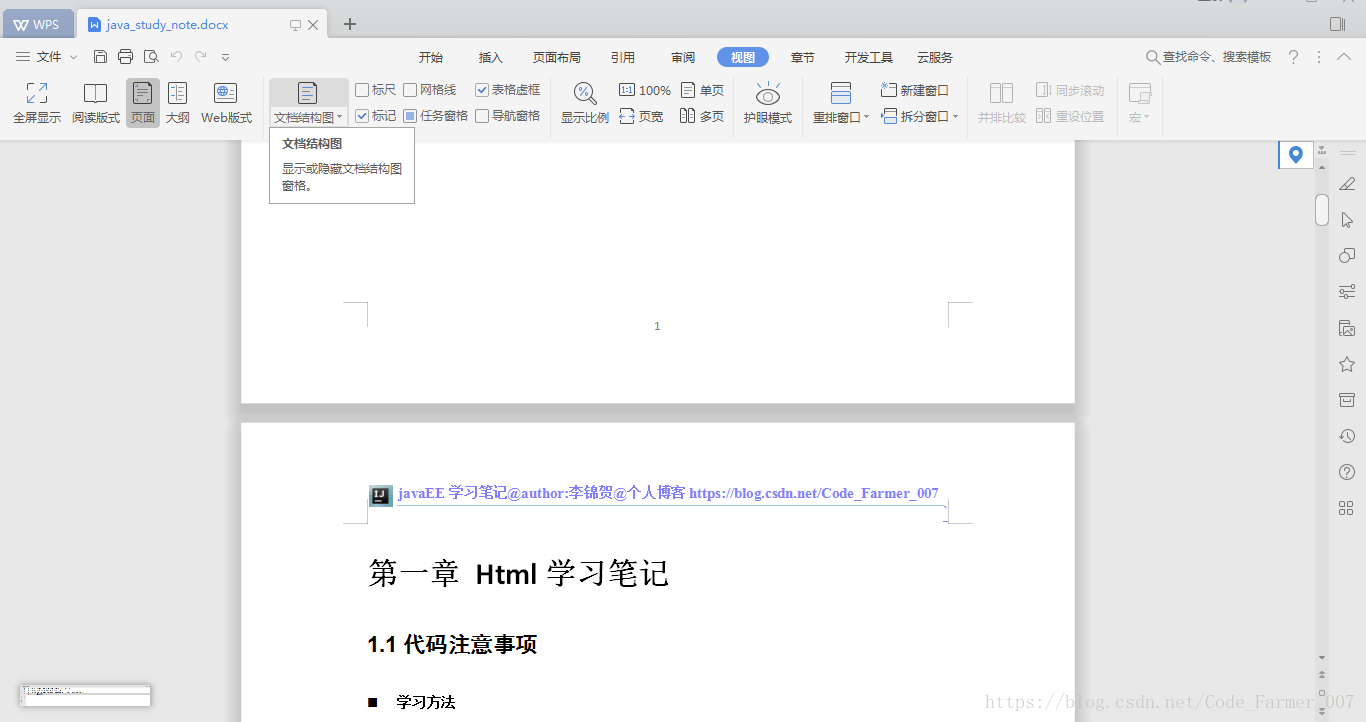Toggle the document structure map pane
The width and height of the screenshot is (1366, 722).
pyautogui.click(x=308, y=94)
